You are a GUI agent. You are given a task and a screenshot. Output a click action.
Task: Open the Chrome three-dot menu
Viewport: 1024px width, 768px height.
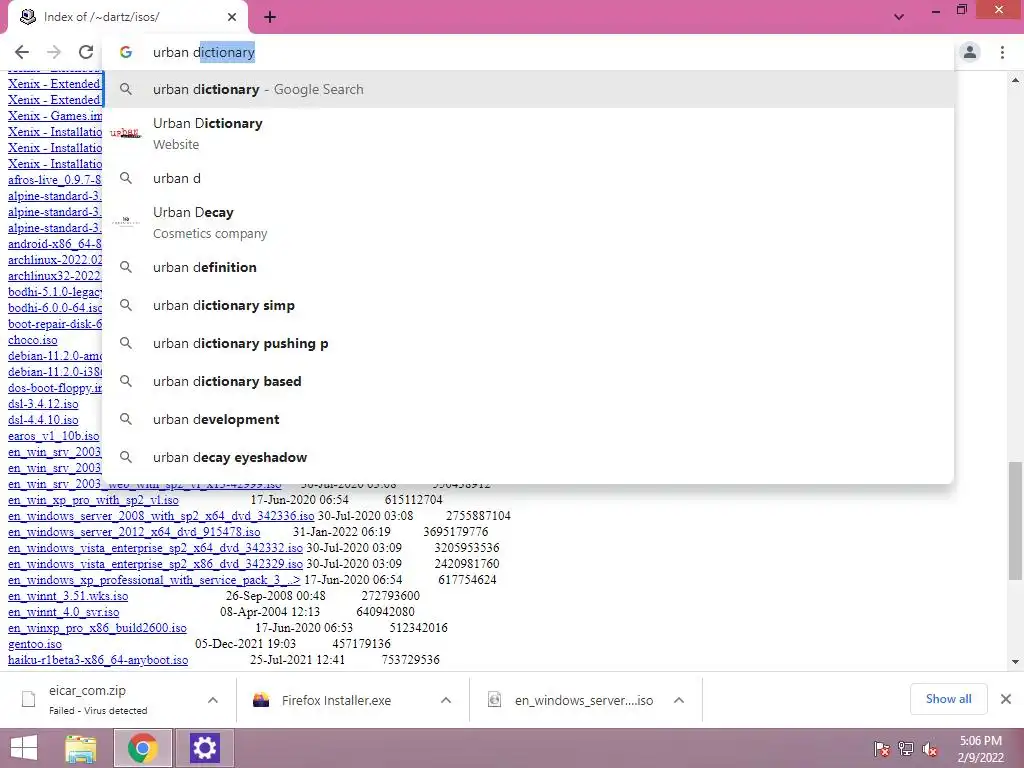tap(1002, 52)
